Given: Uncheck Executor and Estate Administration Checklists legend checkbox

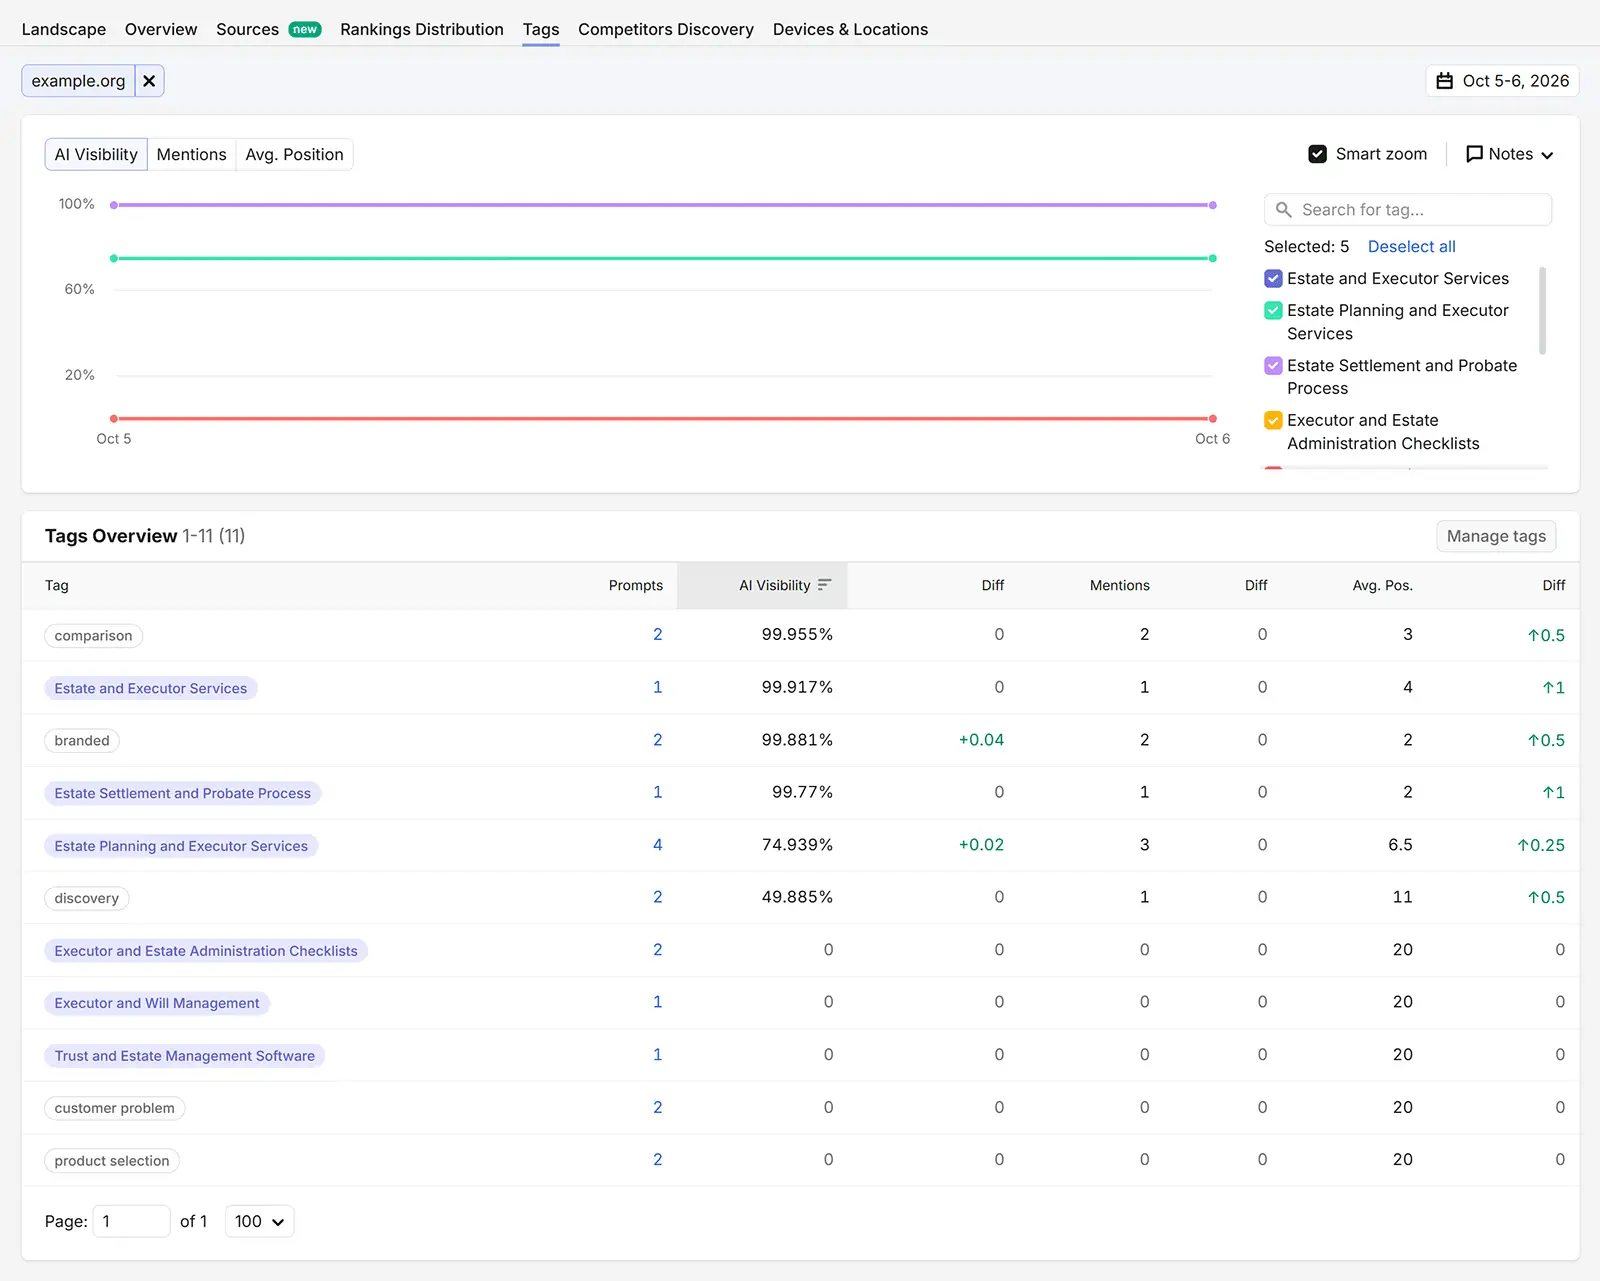Looking at the screenshot, I should 1273,421.
